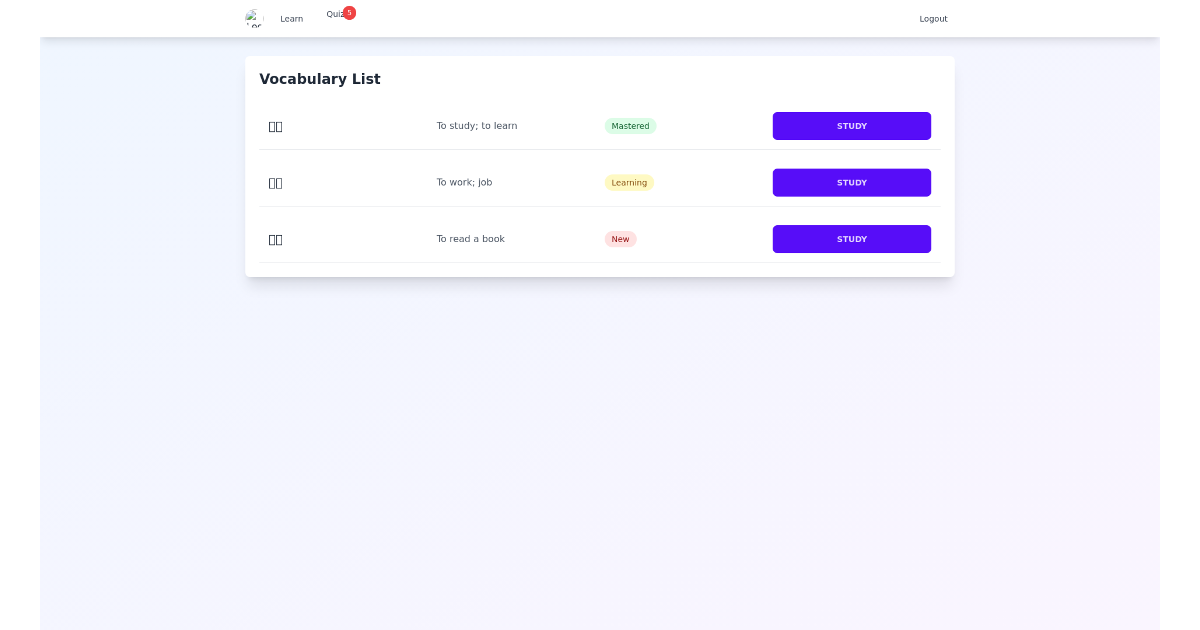The image size is (1200, 630).
Task: Click the definition 'To work; job'
Action: [464, 182]
